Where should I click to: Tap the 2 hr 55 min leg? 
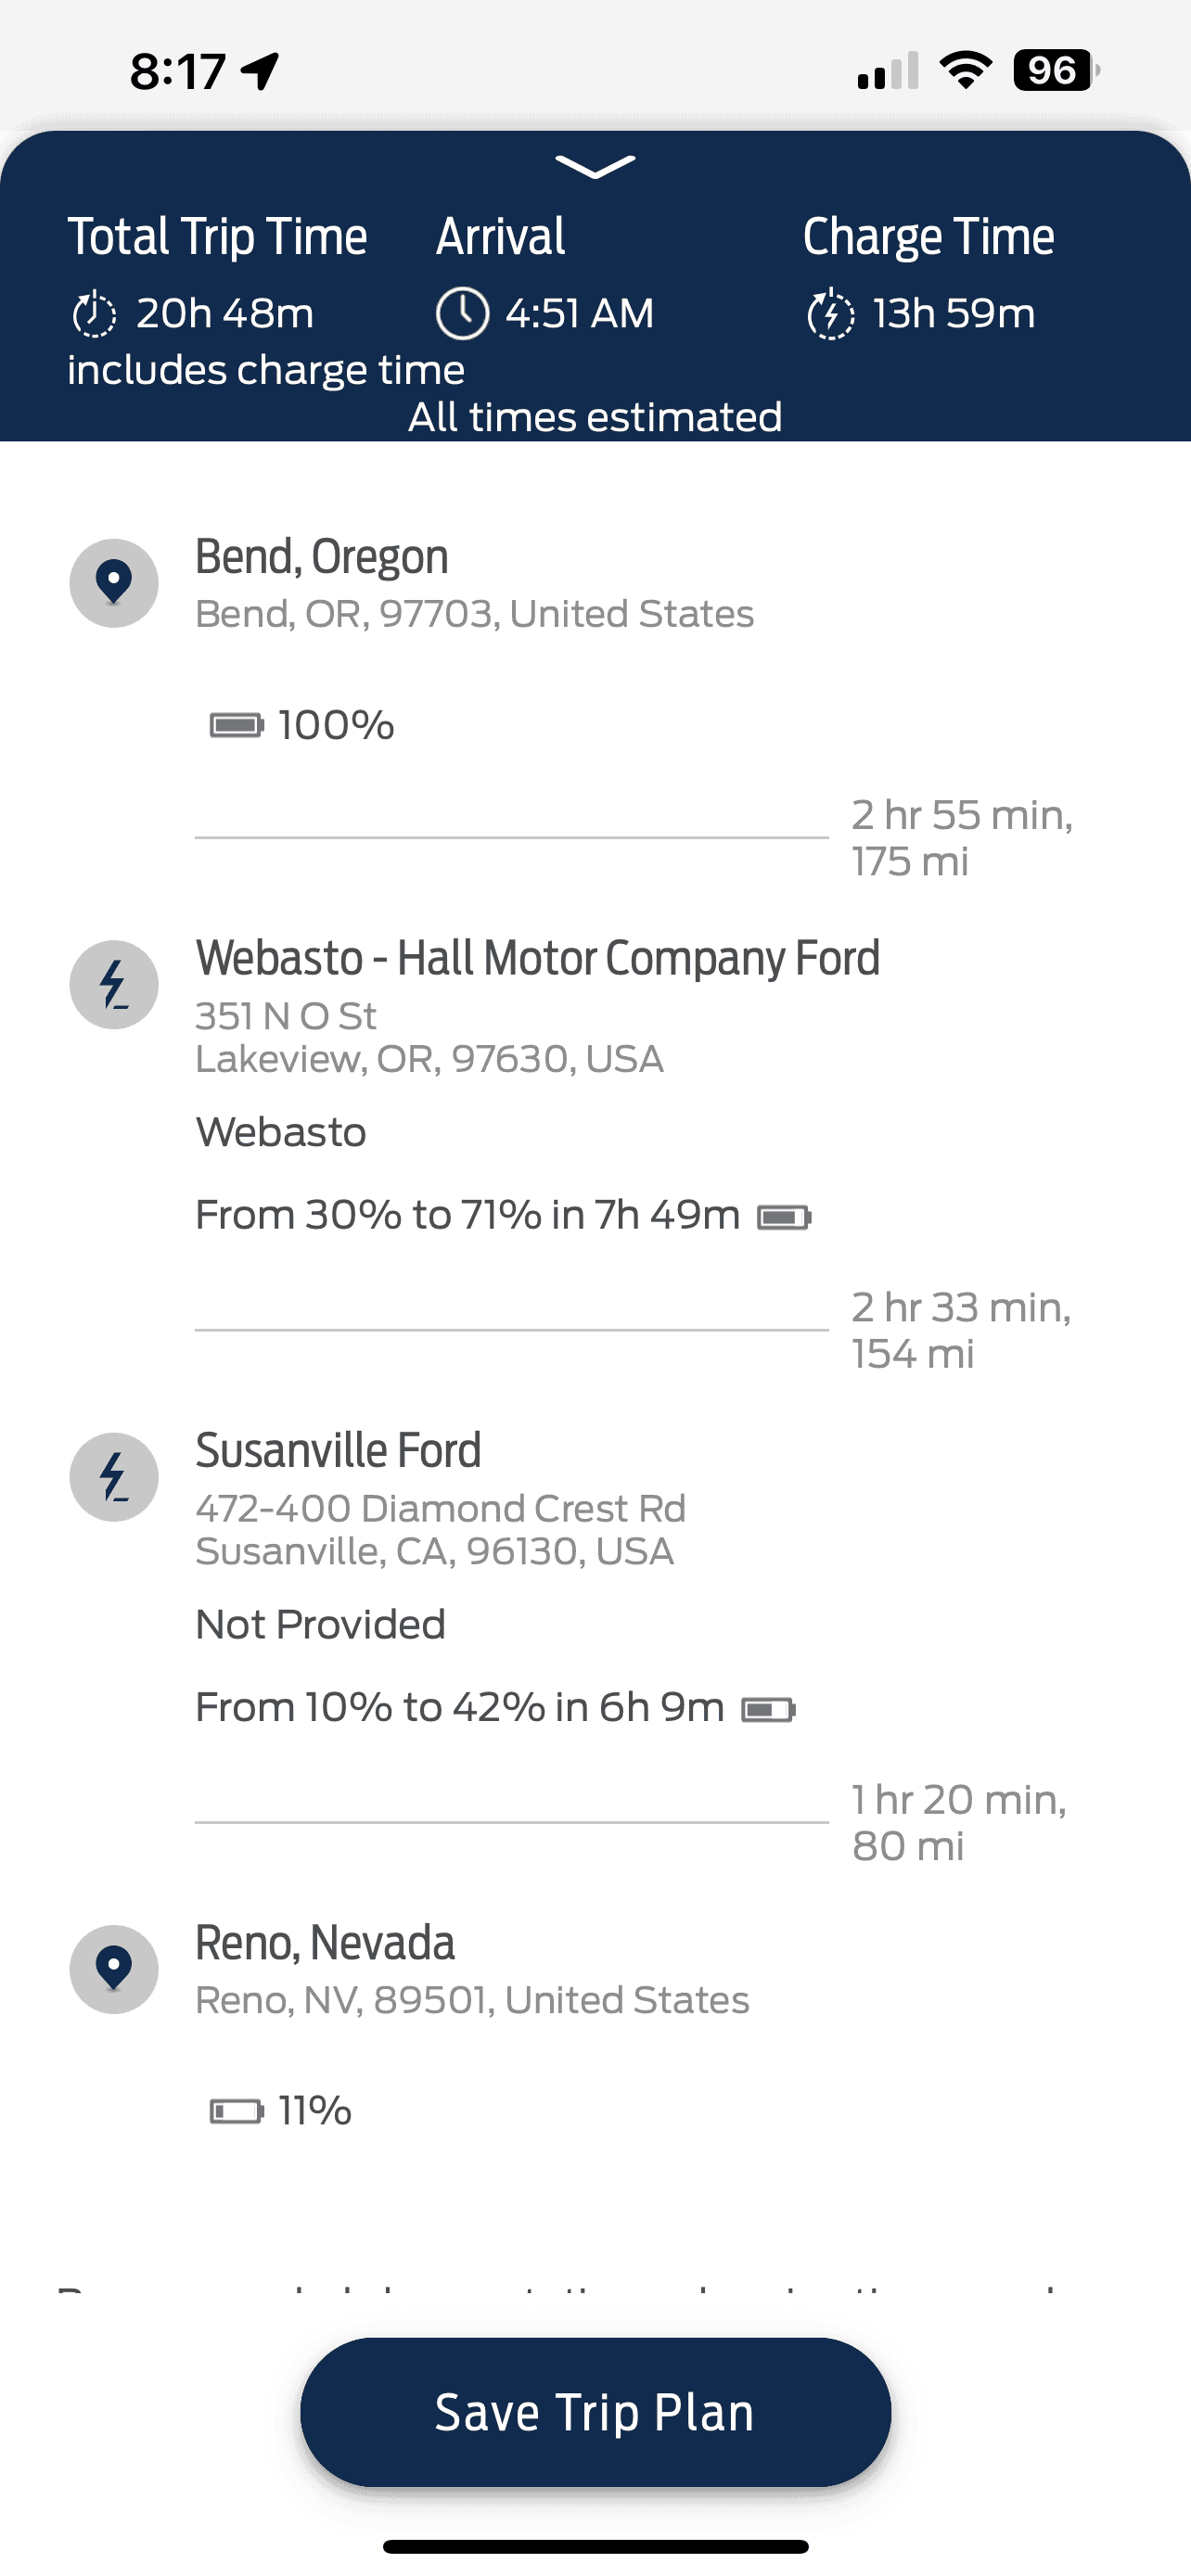pyautogui.click(x=961, y=838)
